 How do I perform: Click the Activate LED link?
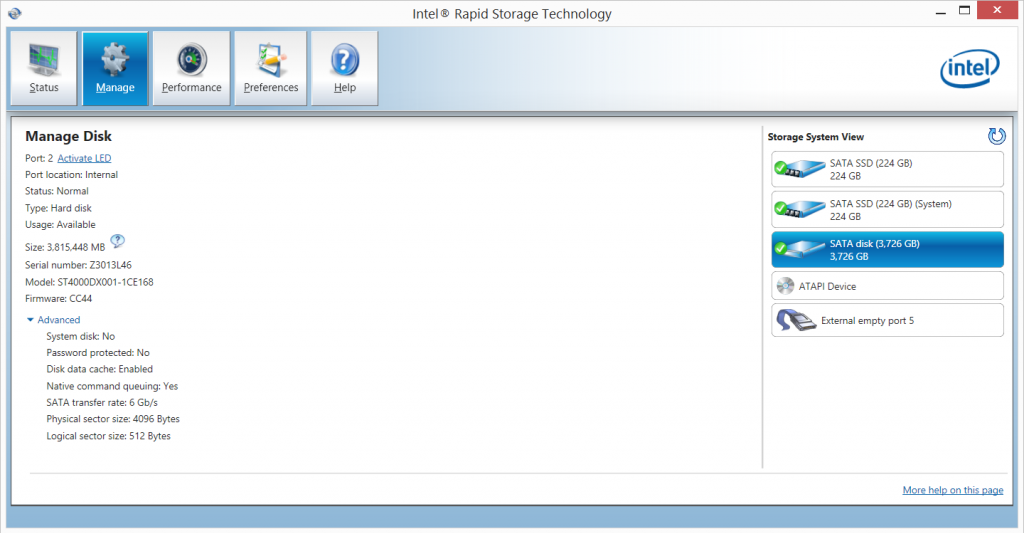tap(84, 158)
